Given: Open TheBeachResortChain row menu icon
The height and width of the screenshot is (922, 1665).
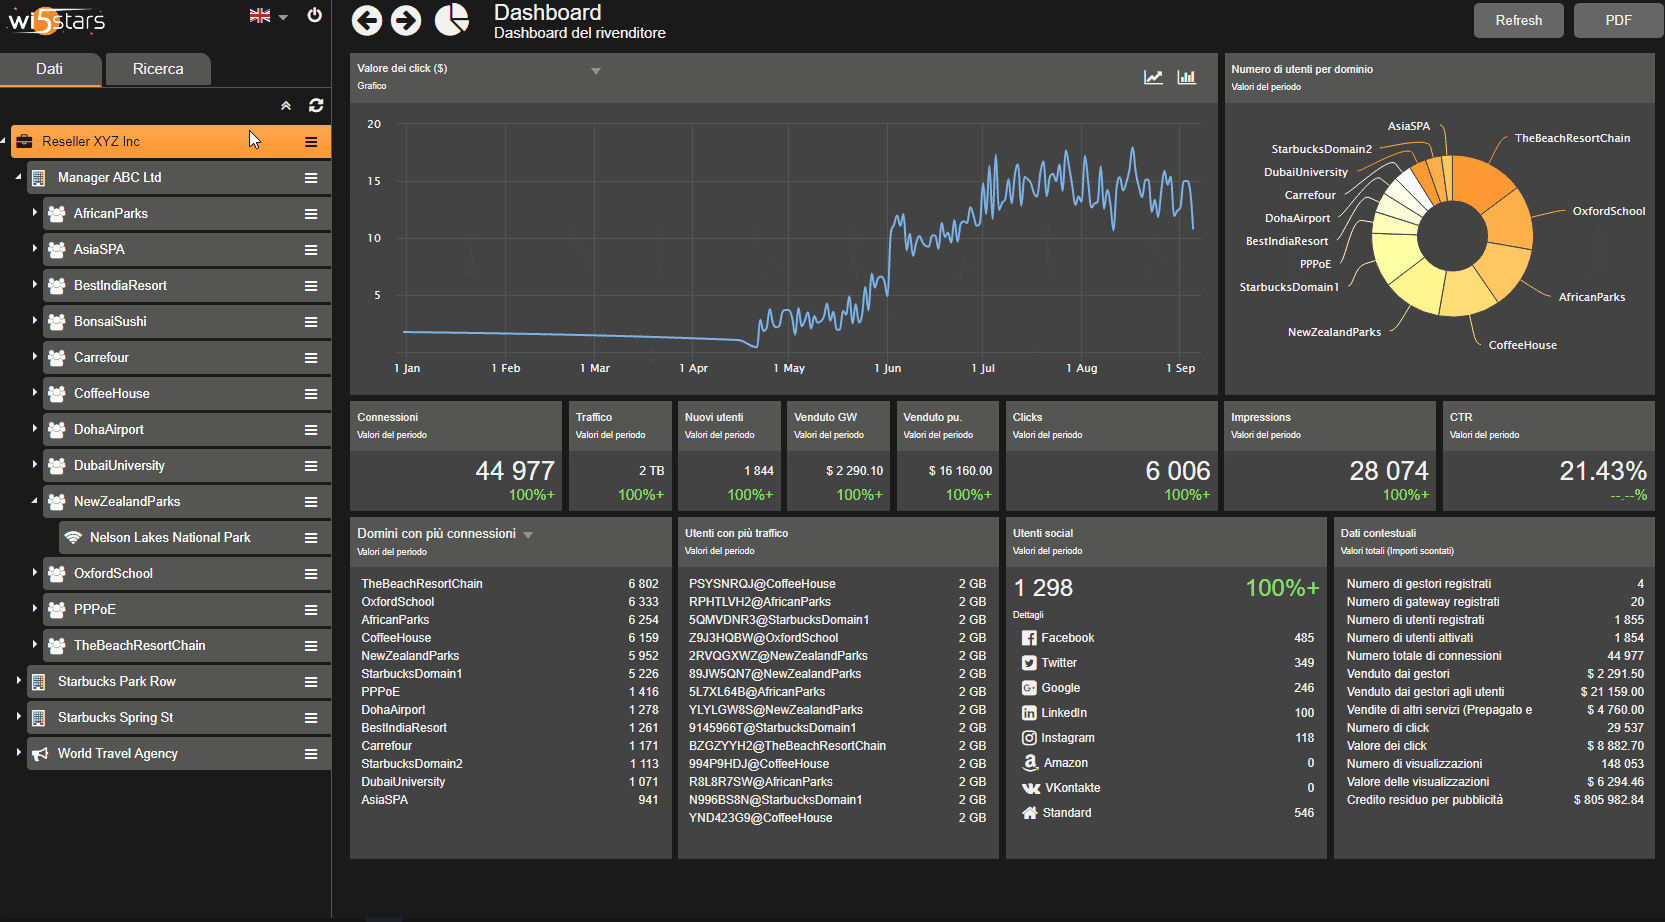Looking at the screenshot, I should tap(311, 646).
